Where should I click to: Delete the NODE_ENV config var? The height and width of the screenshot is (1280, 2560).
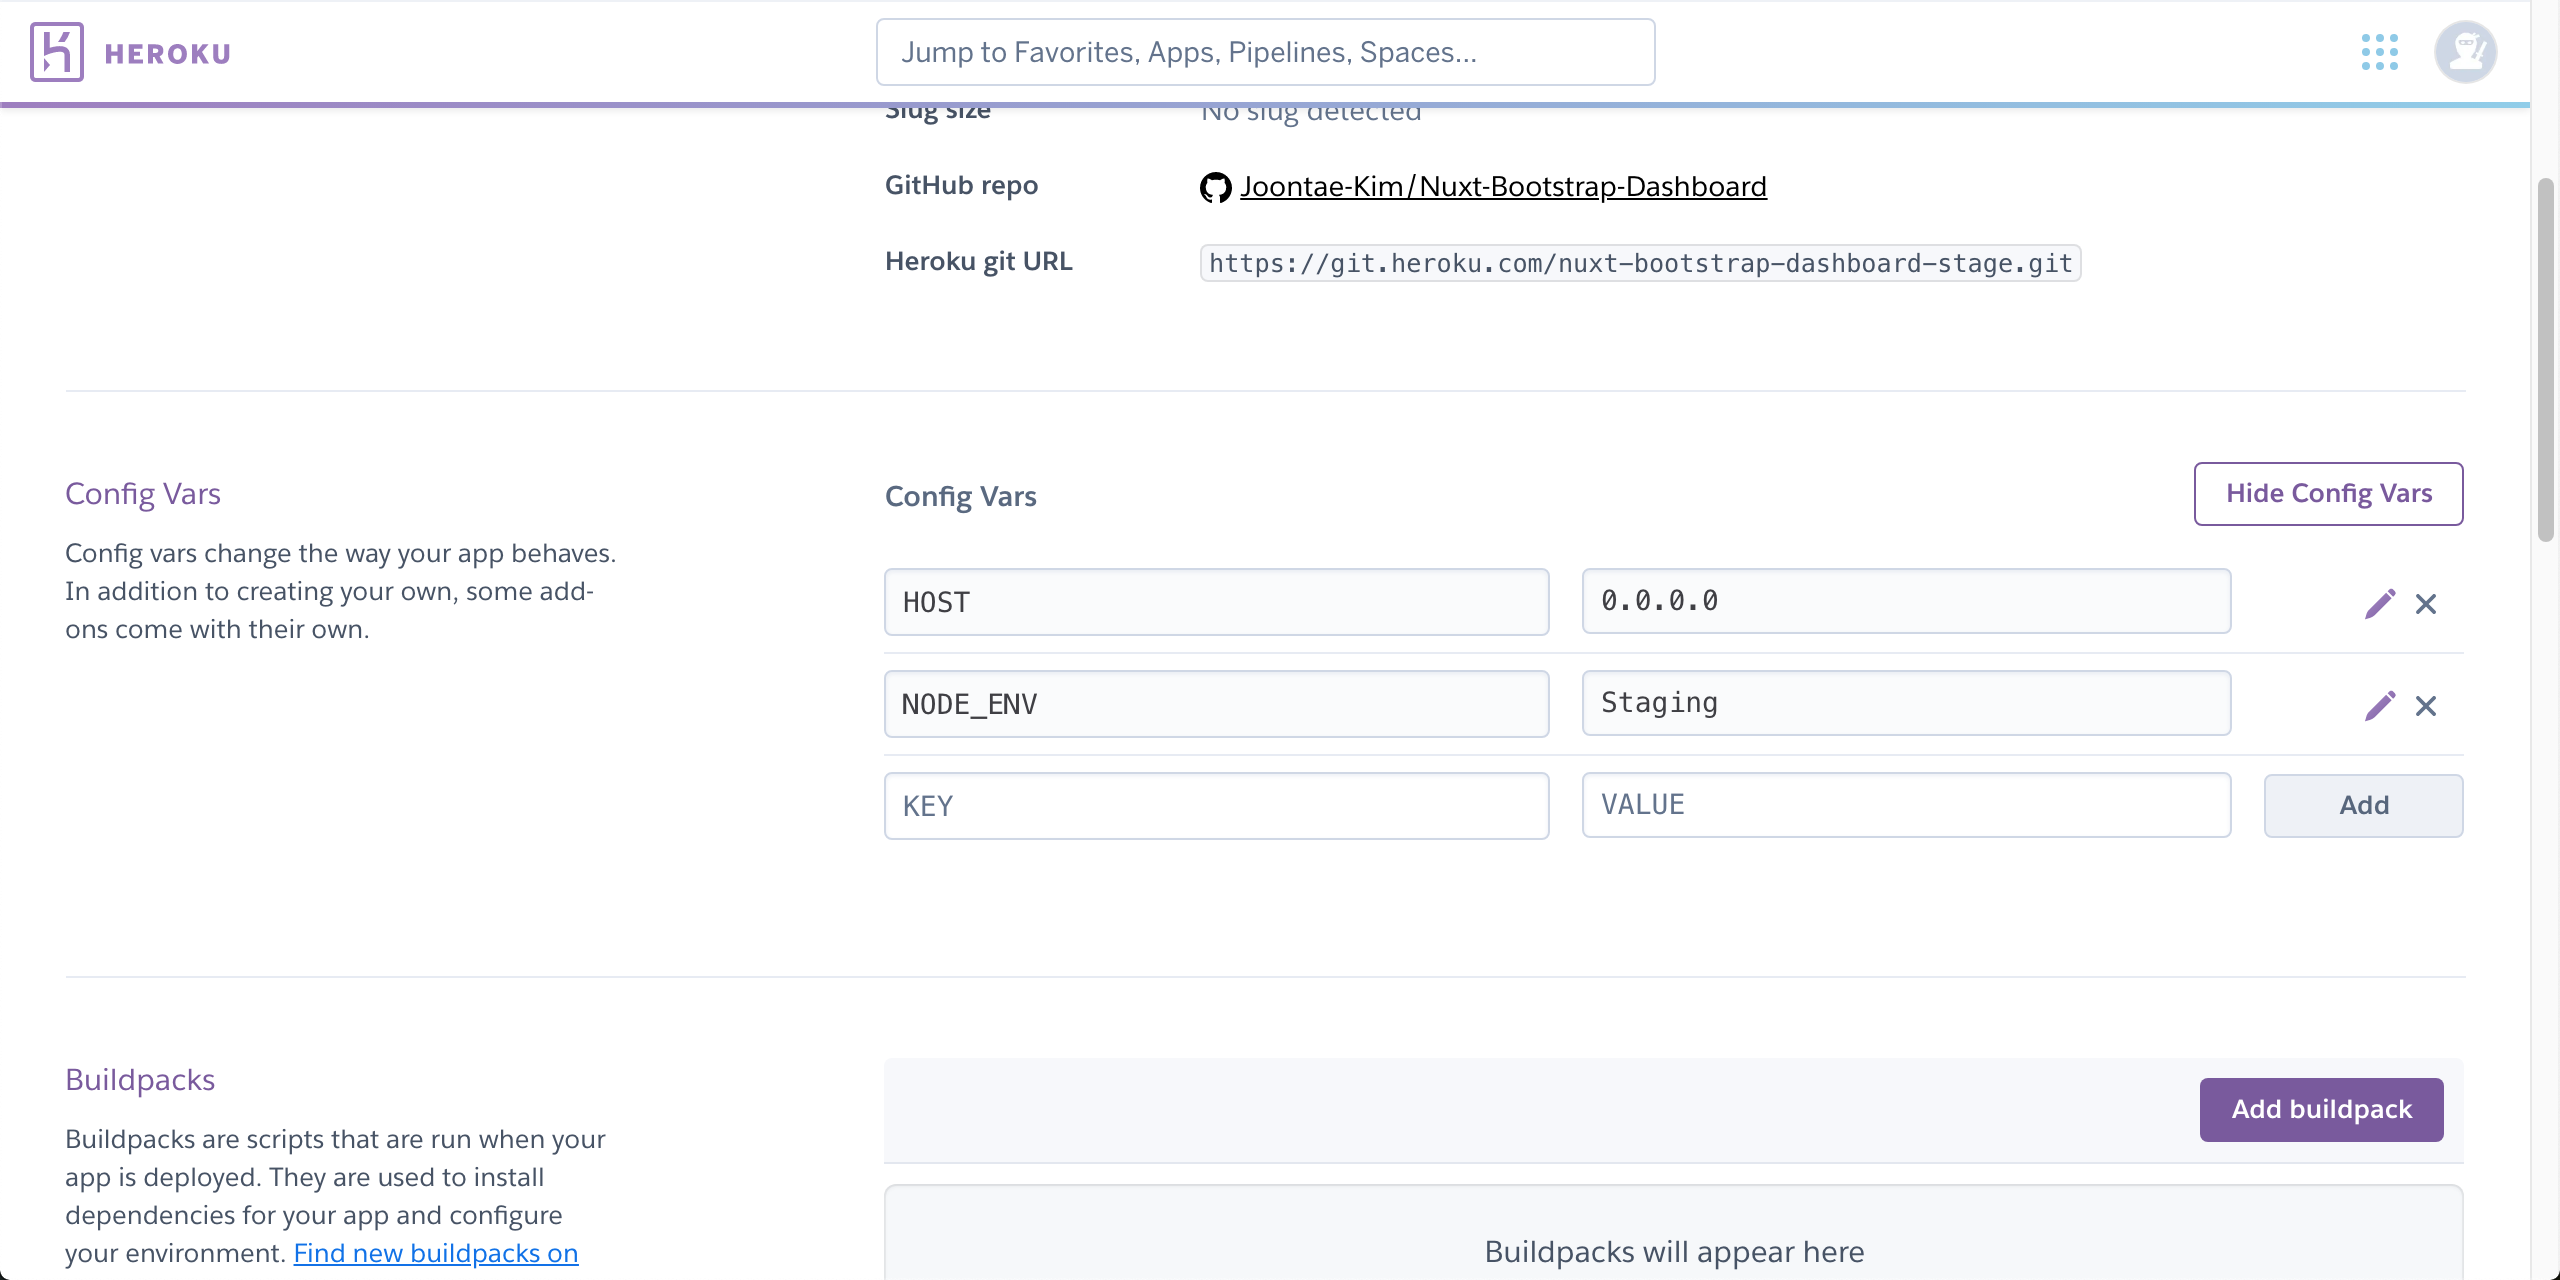[2425, 705]
